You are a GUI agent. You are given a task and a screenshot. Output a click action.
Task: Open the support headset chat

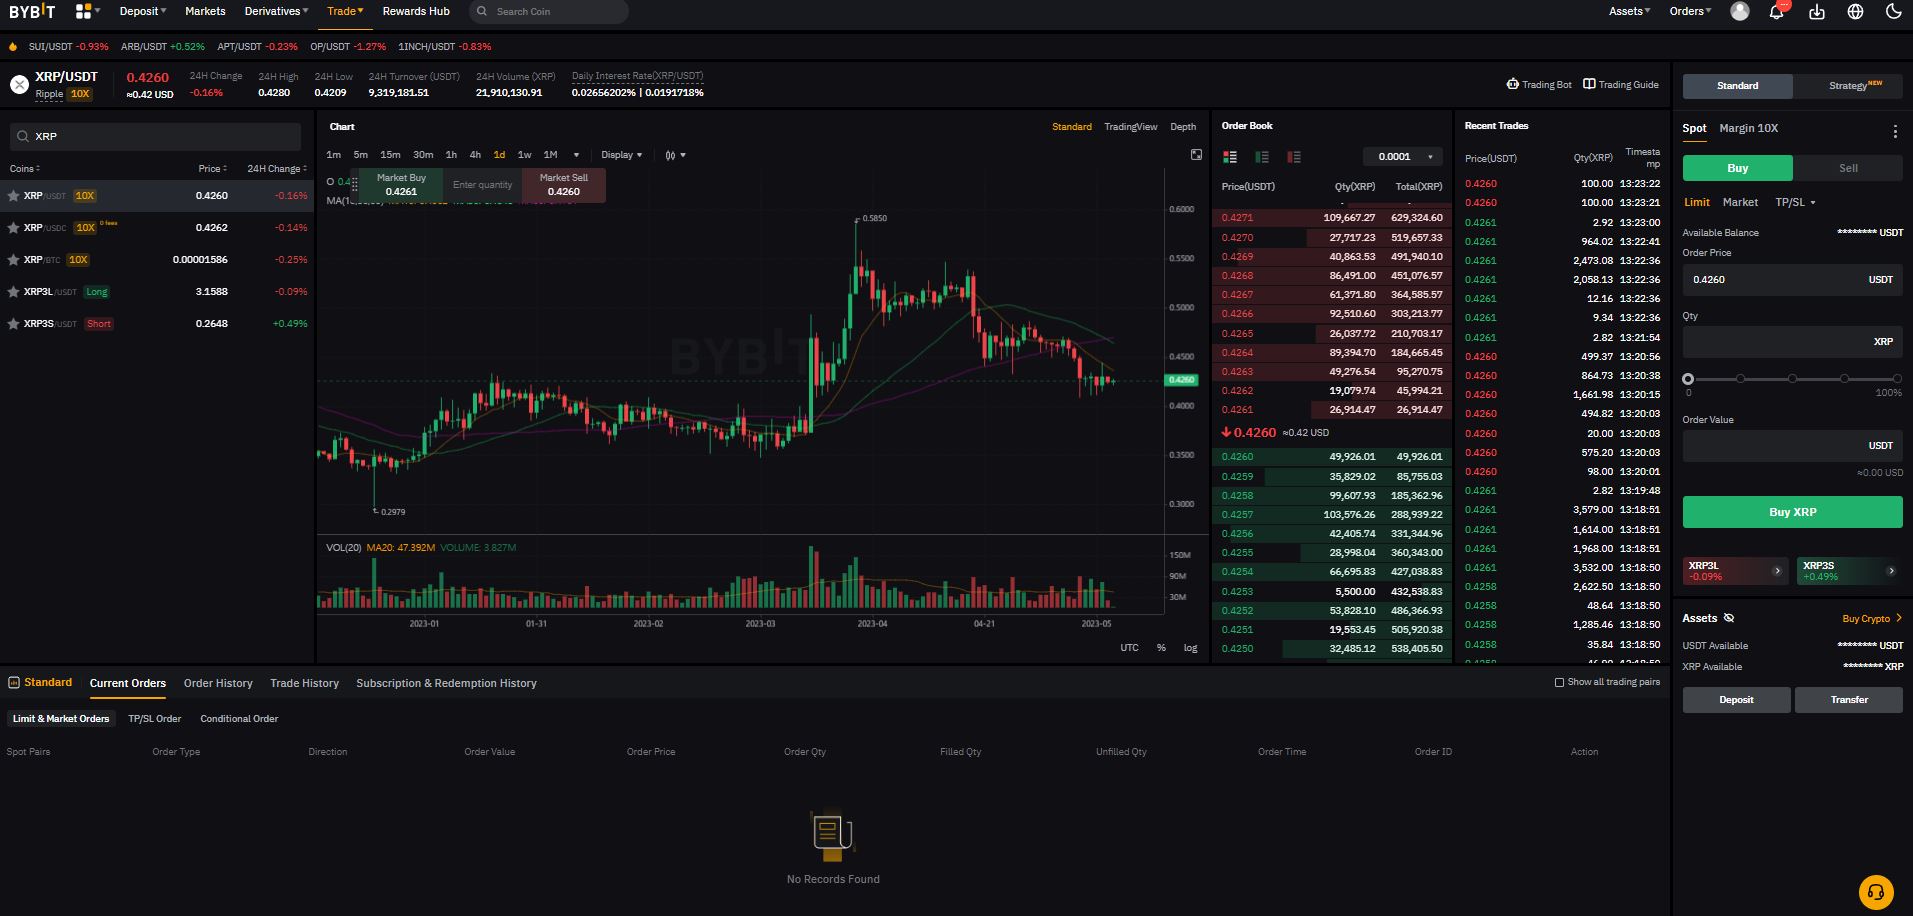[1876, 892]
